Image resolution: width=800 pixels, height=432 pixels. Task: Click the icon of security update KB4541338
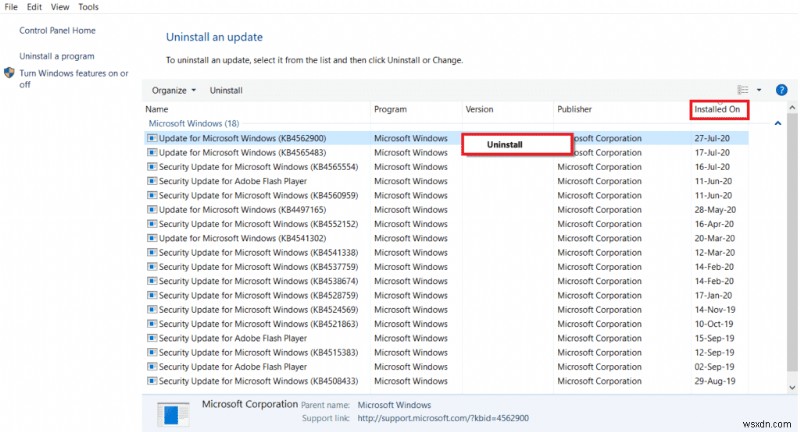152,252
